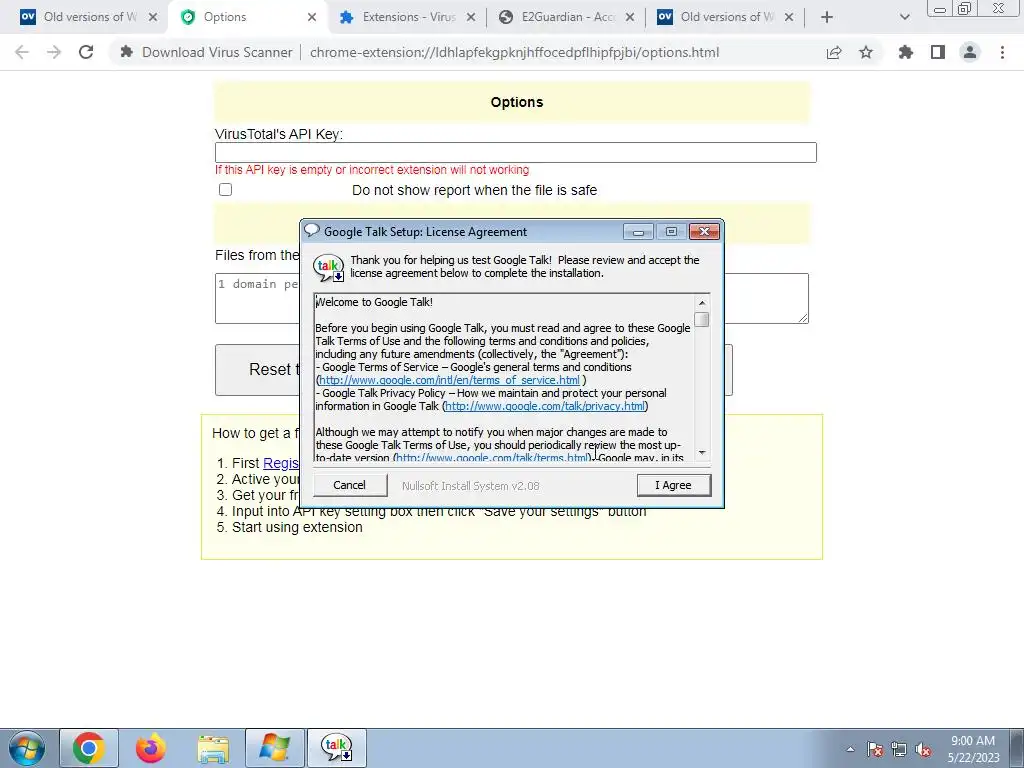Screen dimensions: 1024x768
Task: Click the Chrome taskbar icon
Action: point(89,748)
